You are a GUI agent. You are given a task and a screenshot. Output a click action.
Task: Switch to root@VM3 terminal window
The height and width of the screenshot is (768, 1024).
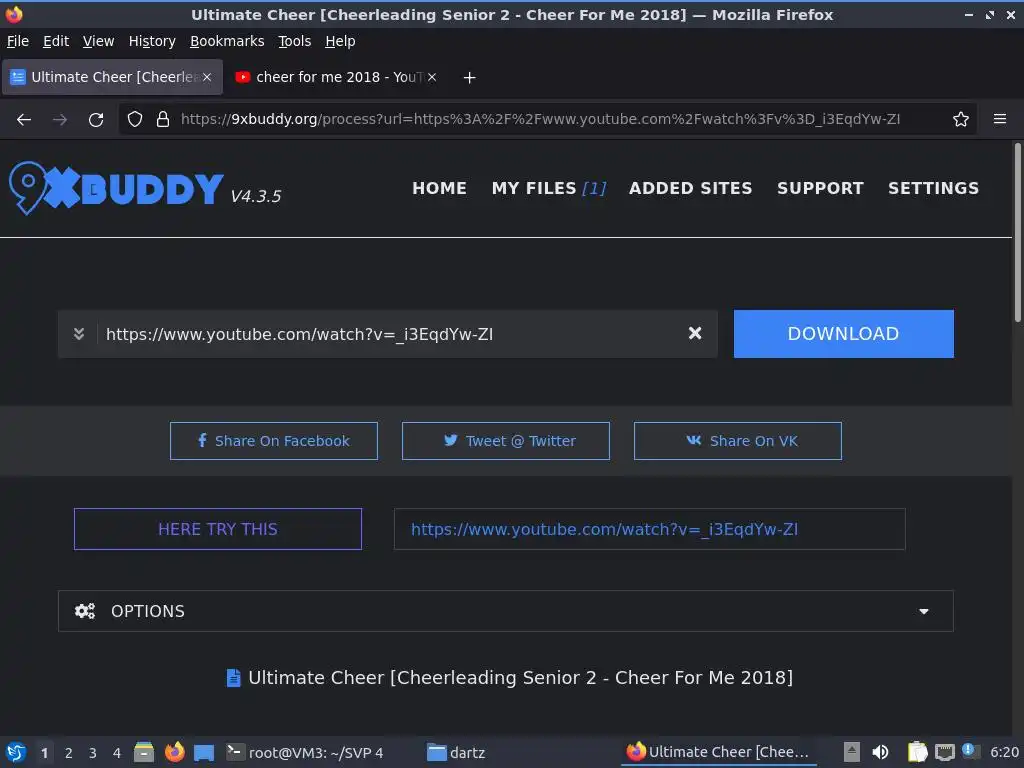[x=305, y=752]
